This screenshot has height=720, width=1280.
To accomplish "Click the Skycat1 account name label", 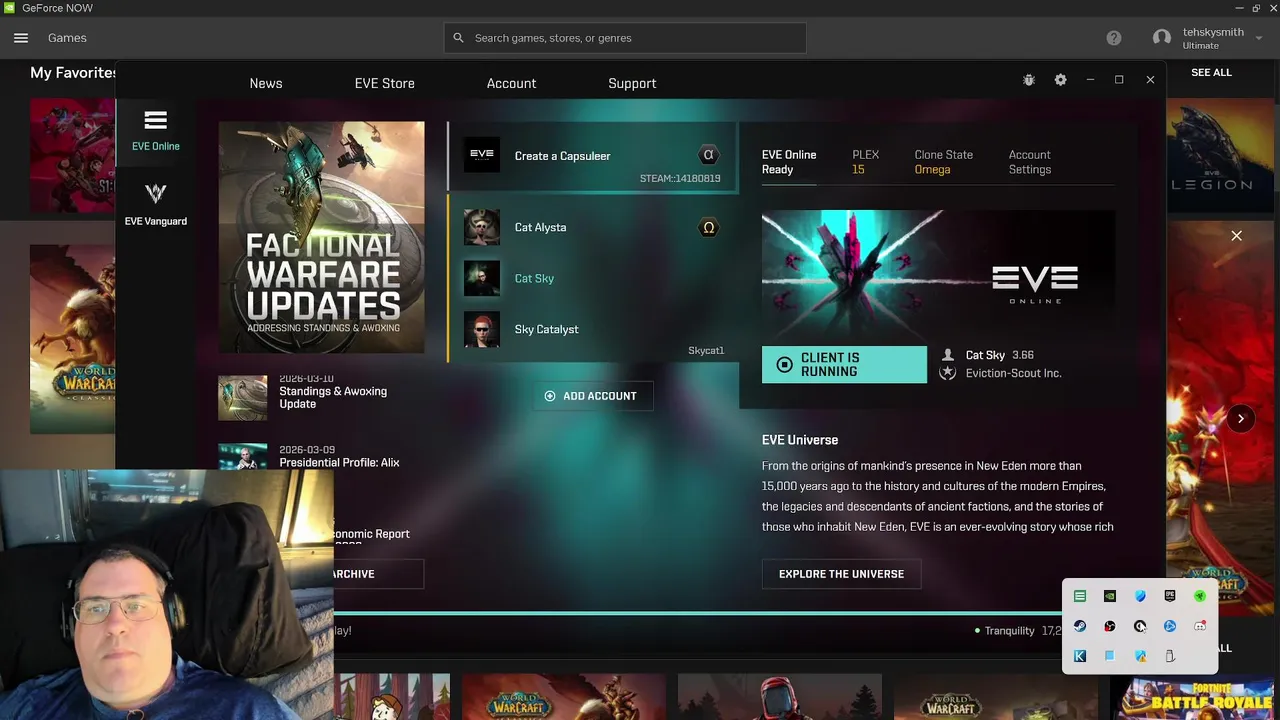I will pyautogui.click(x=706, y=351).
